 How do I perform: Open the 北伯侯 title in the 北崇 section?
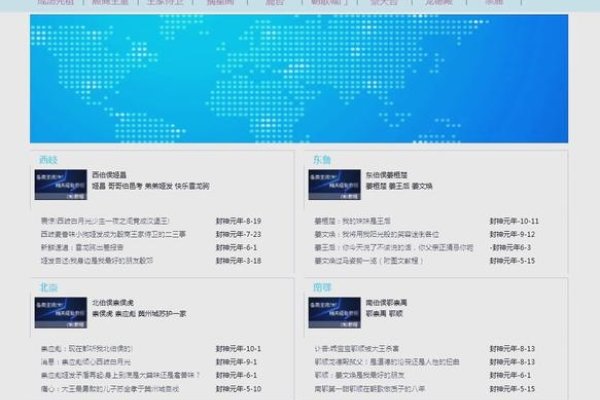click(113, 302)
